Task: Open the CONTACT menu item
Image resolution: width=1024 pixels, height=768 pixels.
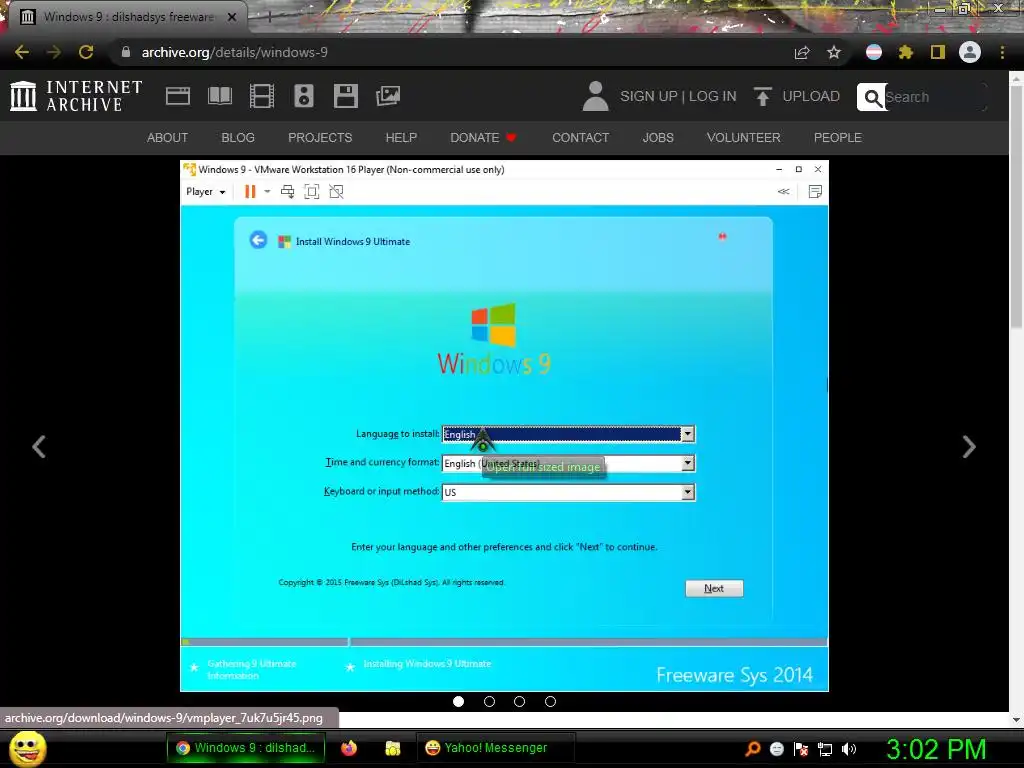Action: coord(581,138)
